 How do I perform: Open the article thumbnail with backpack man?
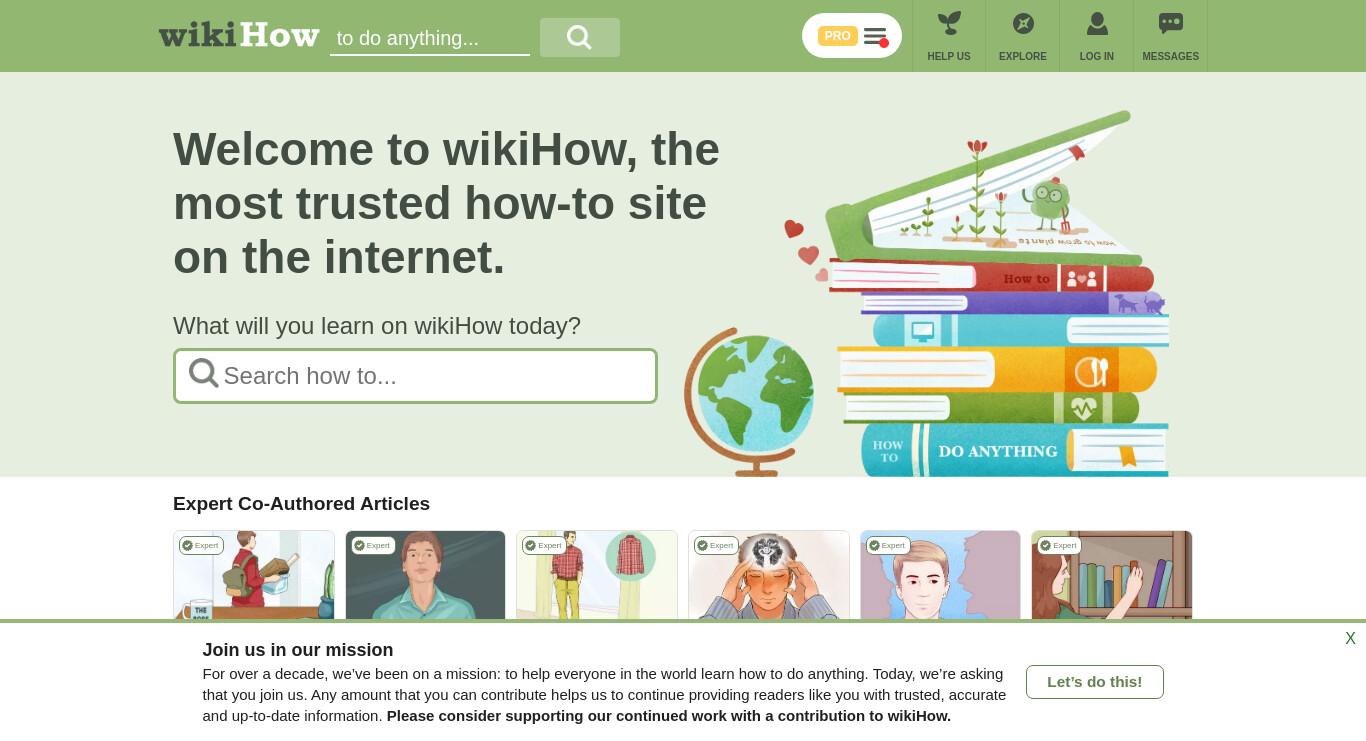[254, 576]
